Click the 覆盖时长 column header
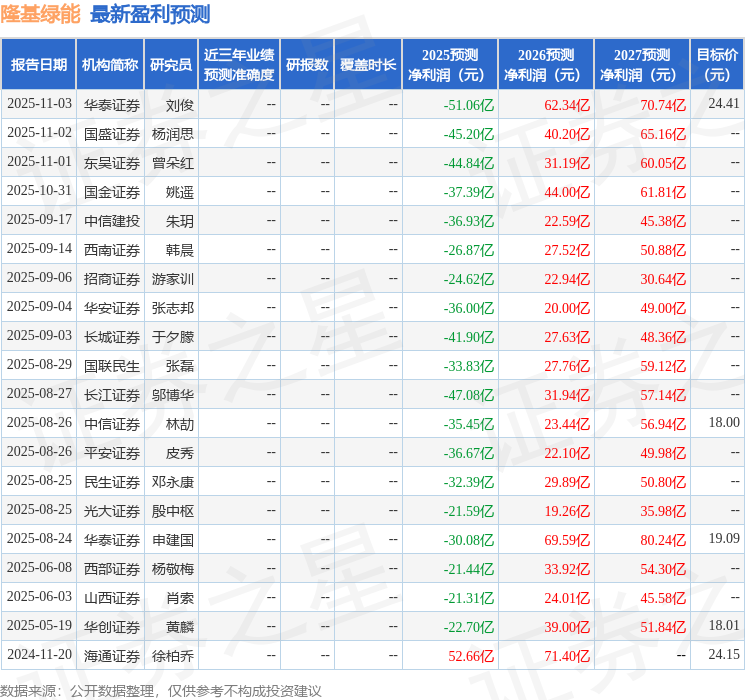 (x=367, y=64)
